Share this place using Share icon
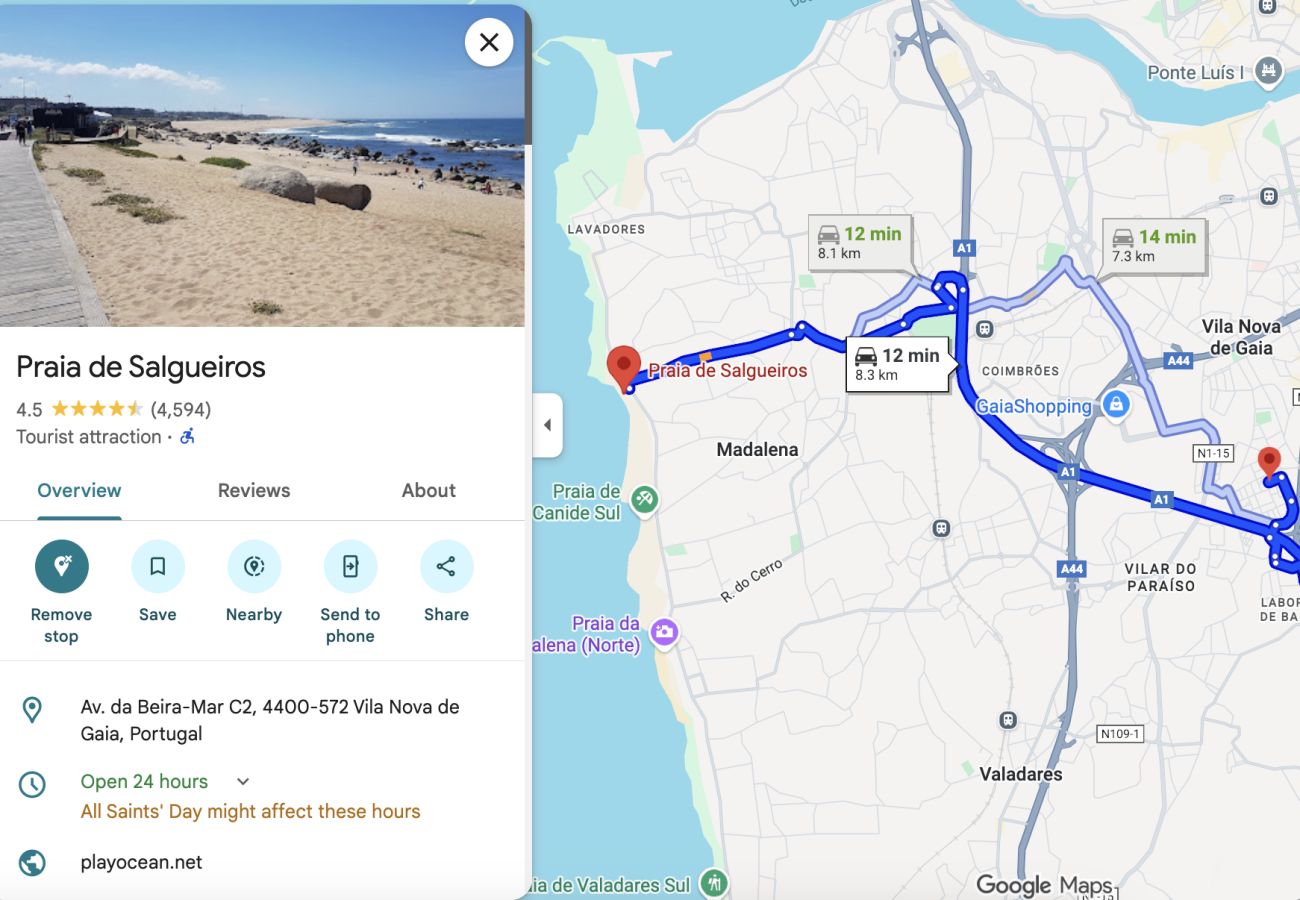 pyautogui.click(x=446, y=567)
